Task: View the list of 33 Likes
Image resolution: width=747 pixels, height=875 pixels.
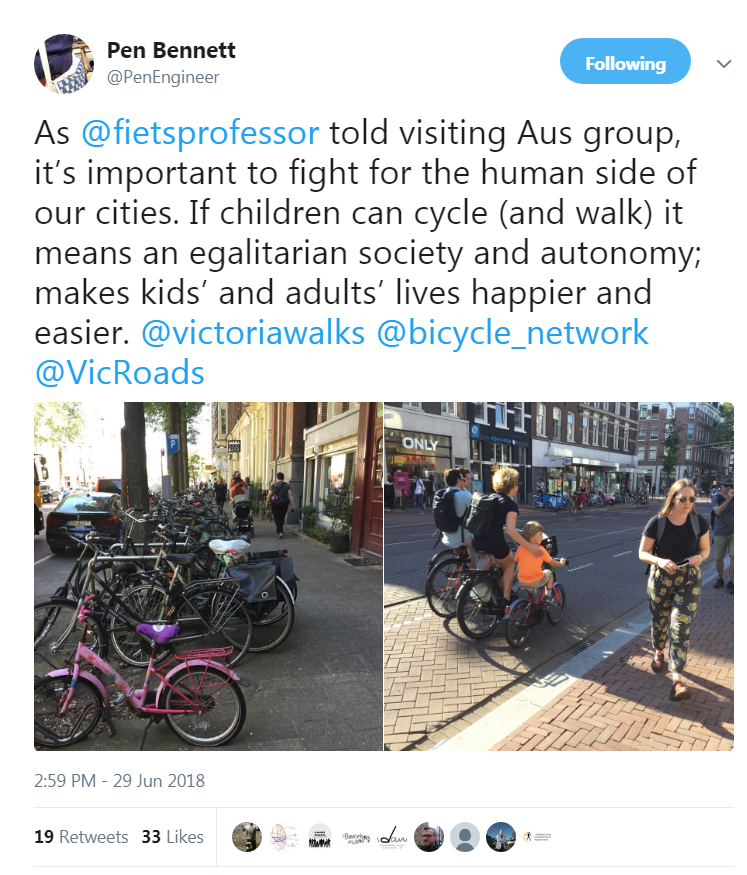Action: click(x=172, y=836)
